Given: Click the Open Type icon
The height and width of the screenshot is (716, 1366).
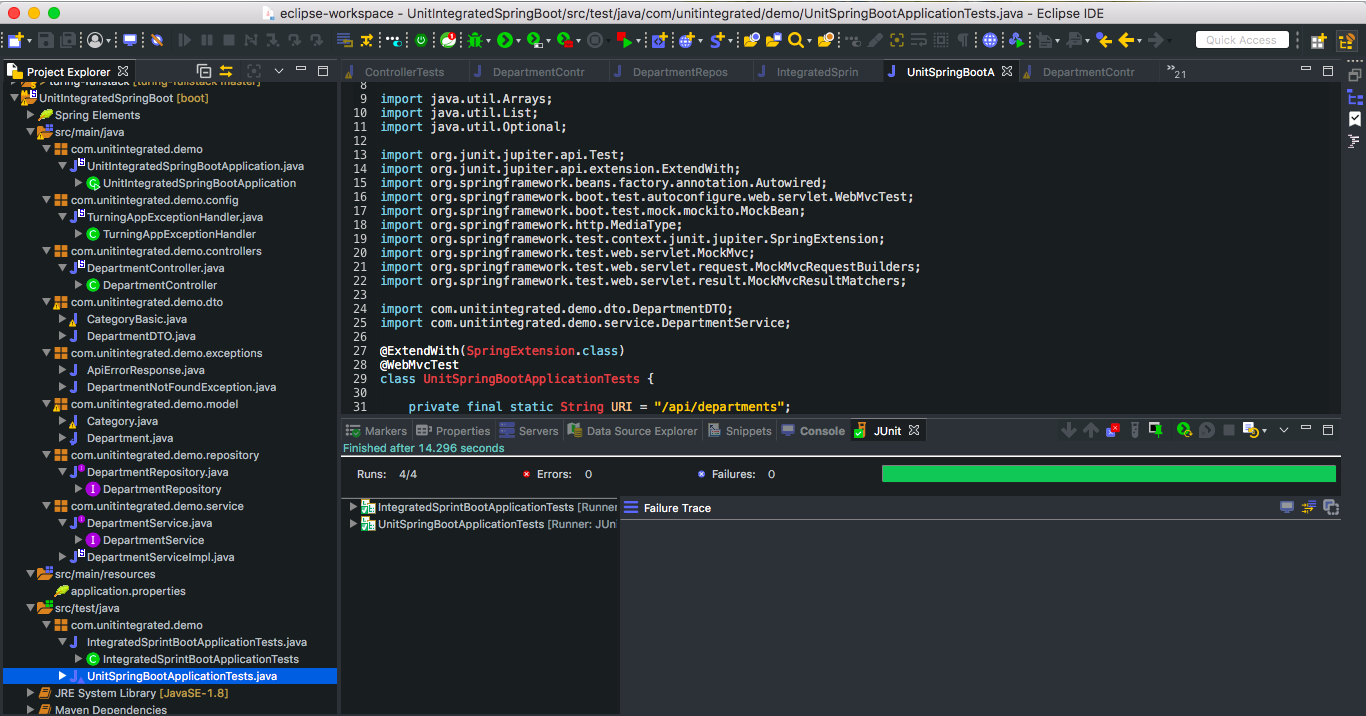Looking at the screenshot, I should tap(751, 40).
